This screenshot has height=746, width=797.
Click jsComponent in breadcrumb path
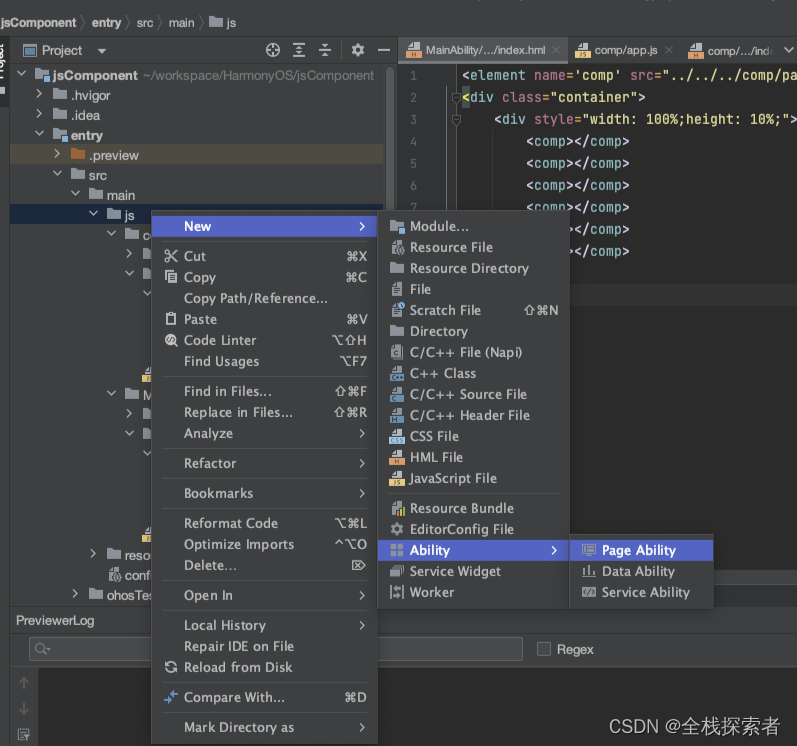[38, 23]
